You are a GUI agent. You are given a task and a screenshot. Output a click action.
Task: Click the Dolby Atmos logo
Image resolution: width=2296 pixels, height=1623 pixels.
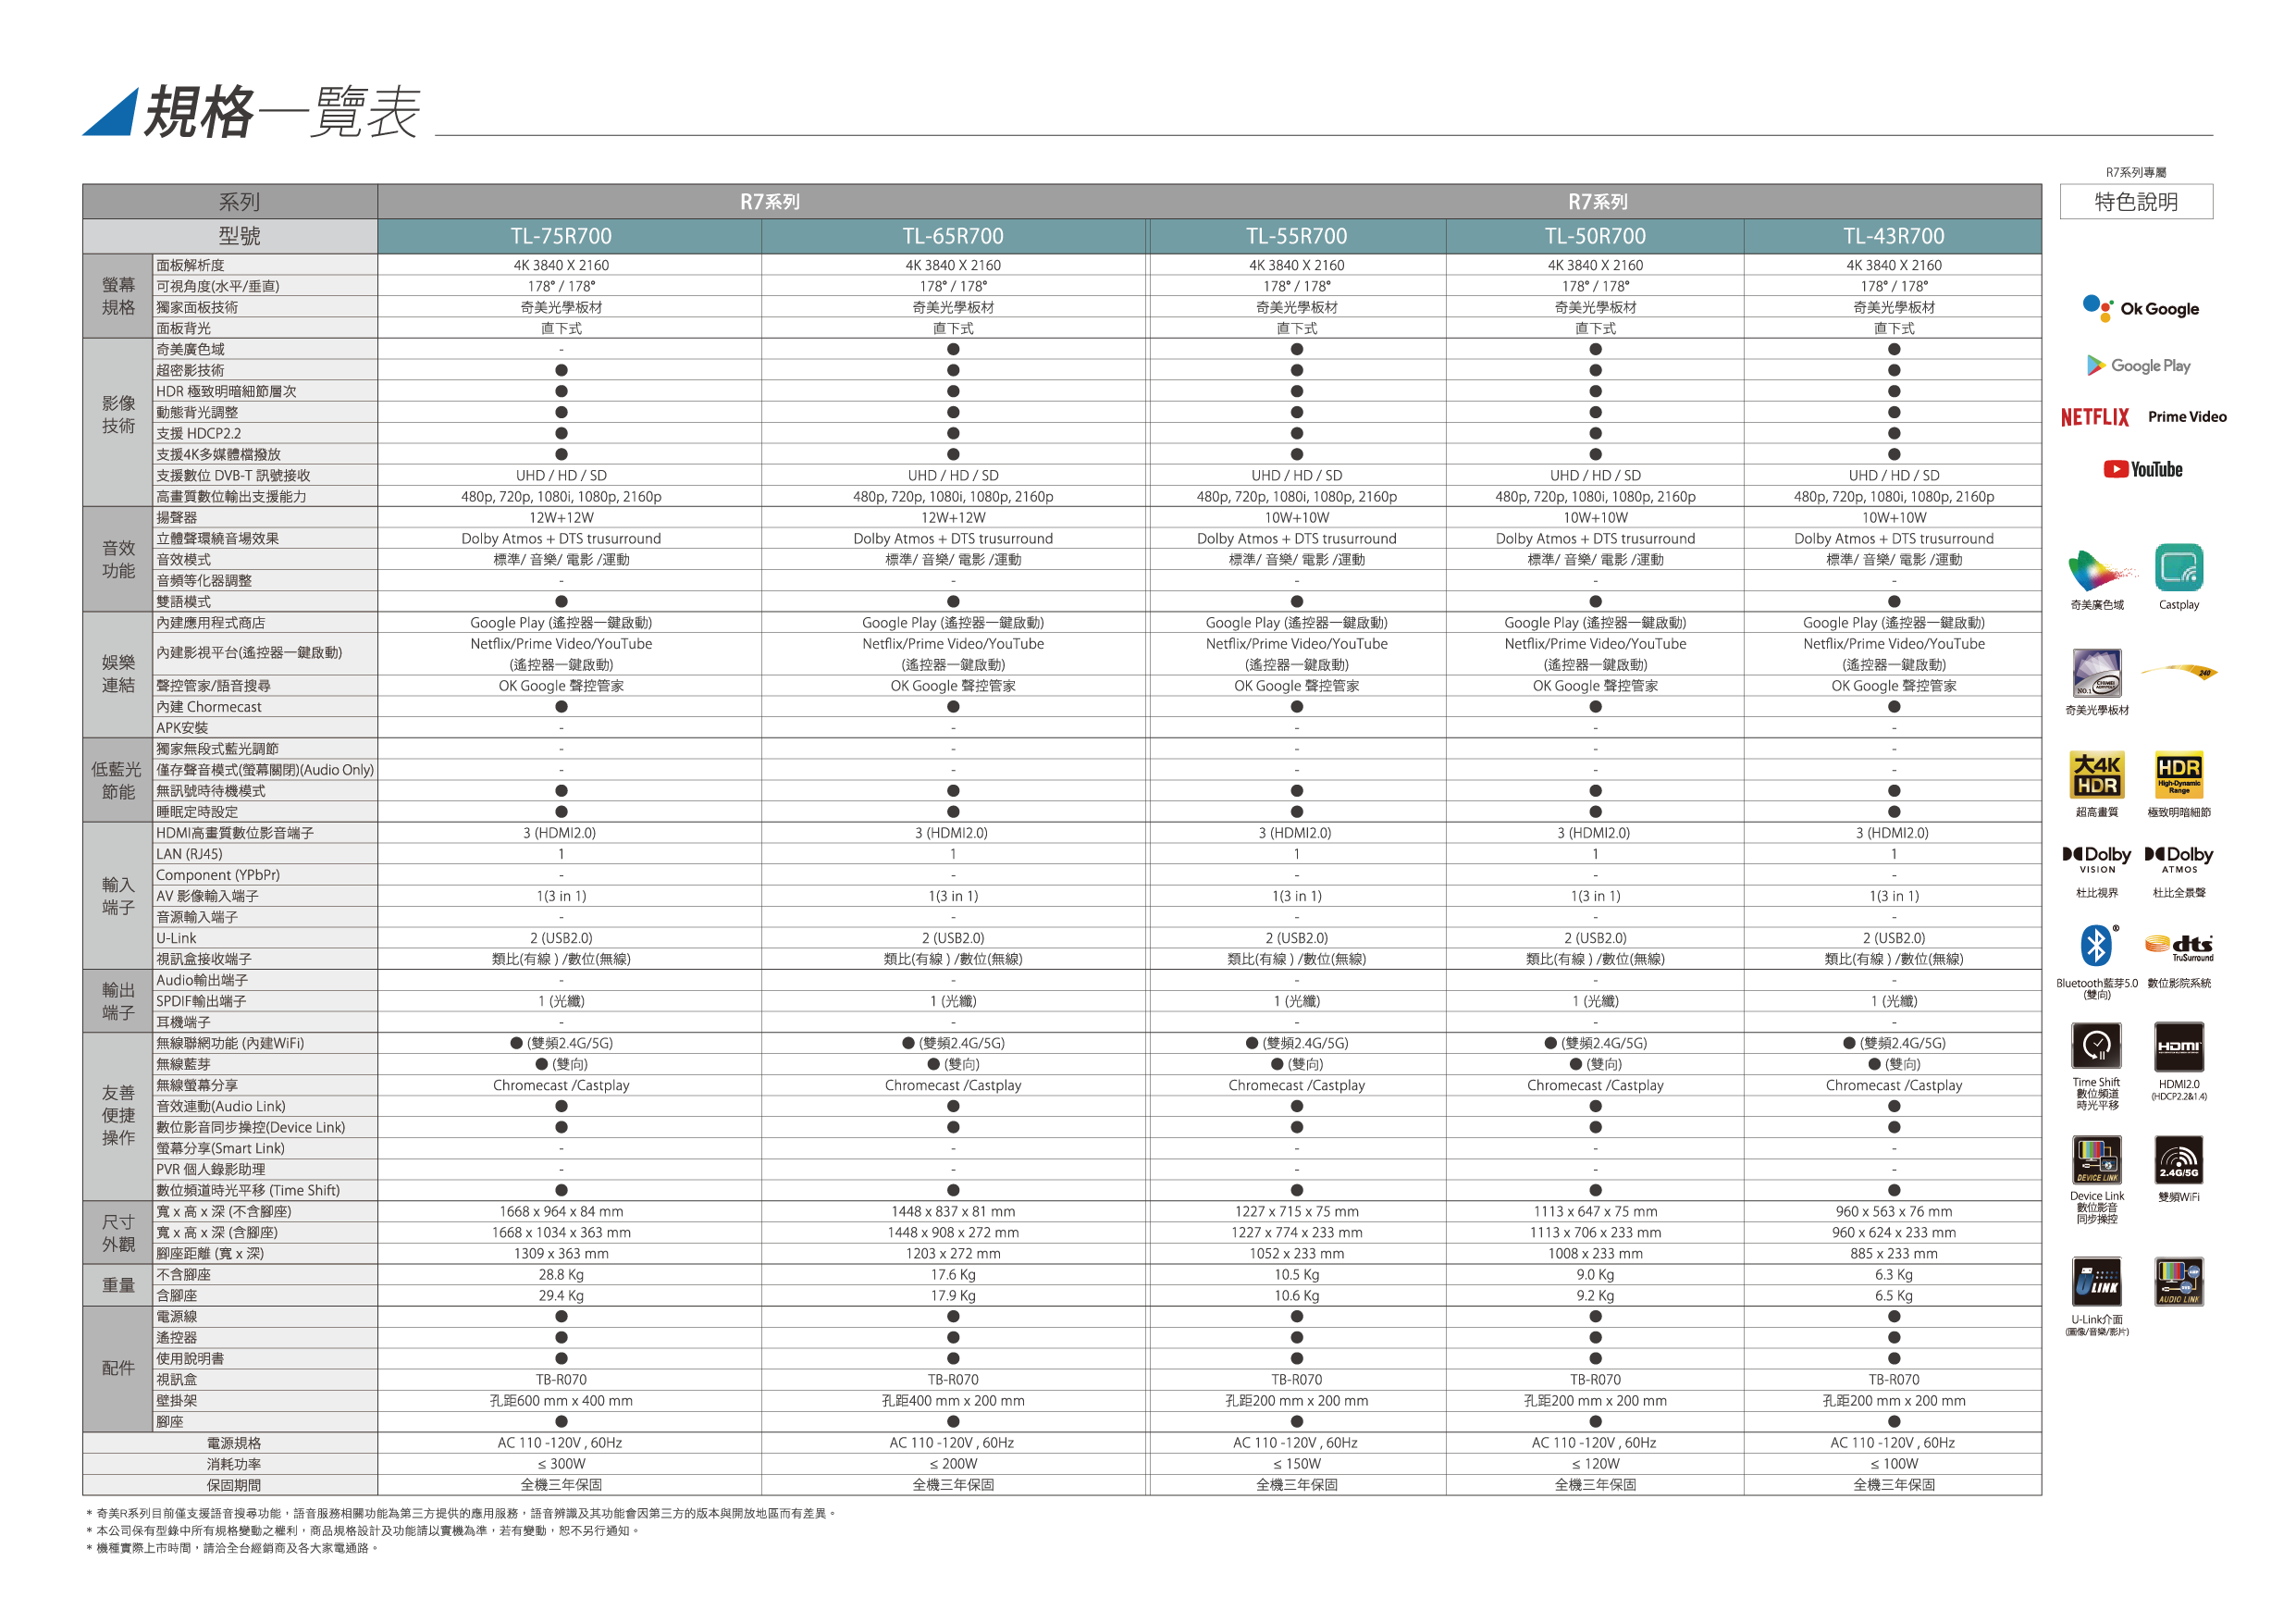pos(2179,858)
